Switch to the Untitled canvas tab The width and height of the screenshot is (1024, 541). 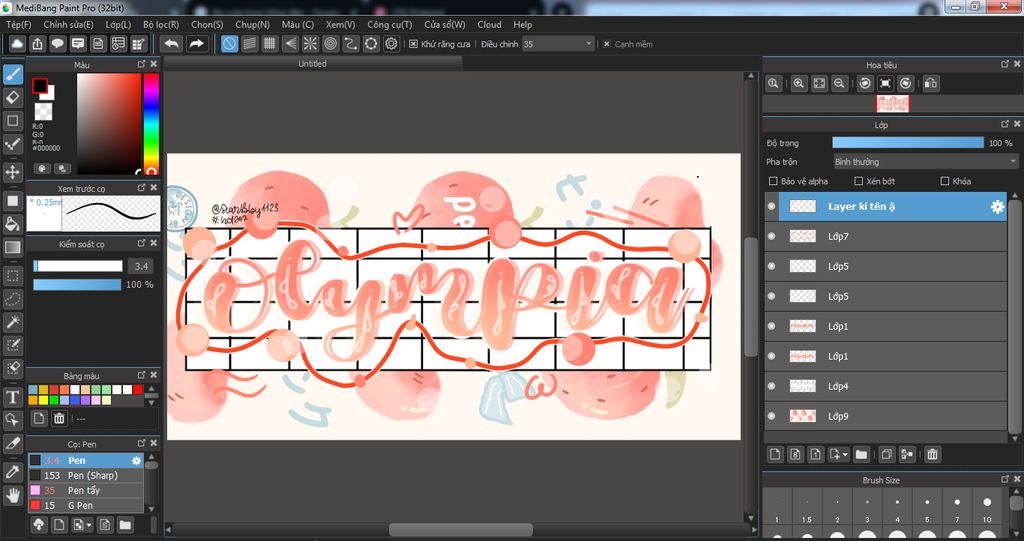(x=312, y=63)
